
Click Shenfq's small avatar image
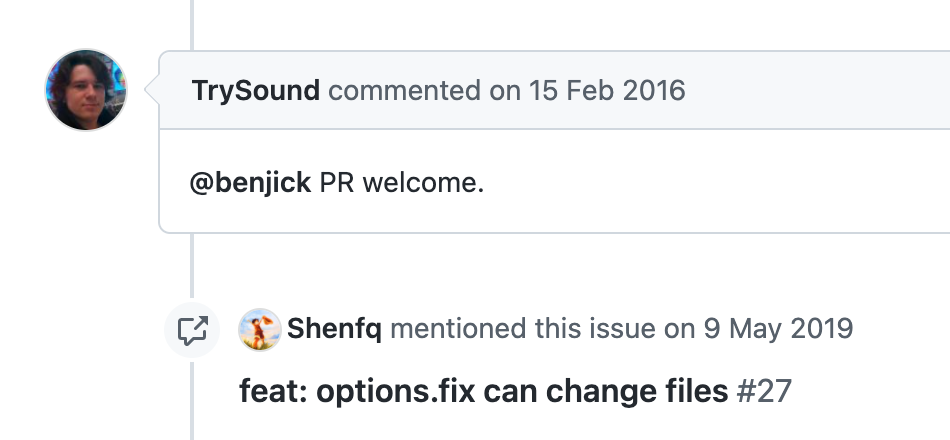point(259,329)
